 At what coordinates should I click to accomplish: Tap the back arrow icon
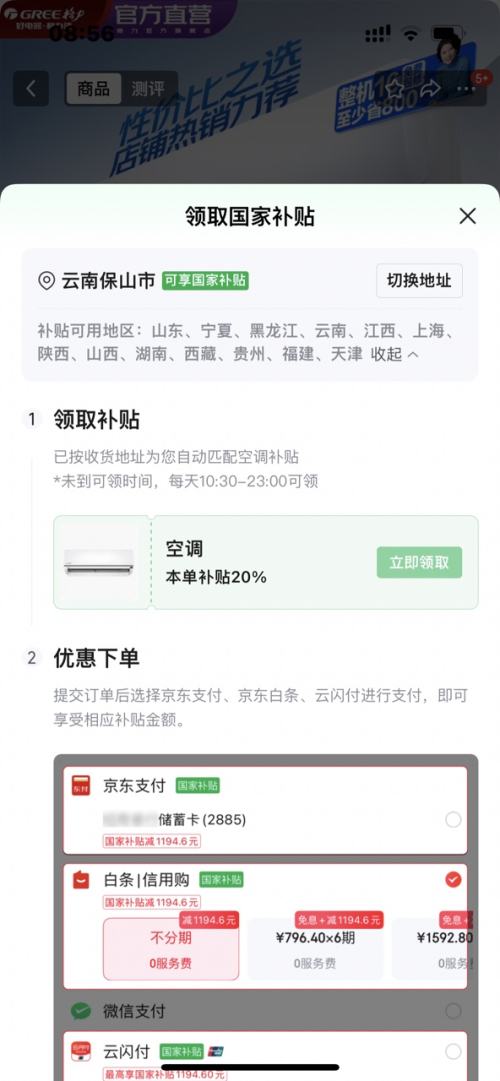click(x=31, y=88)
